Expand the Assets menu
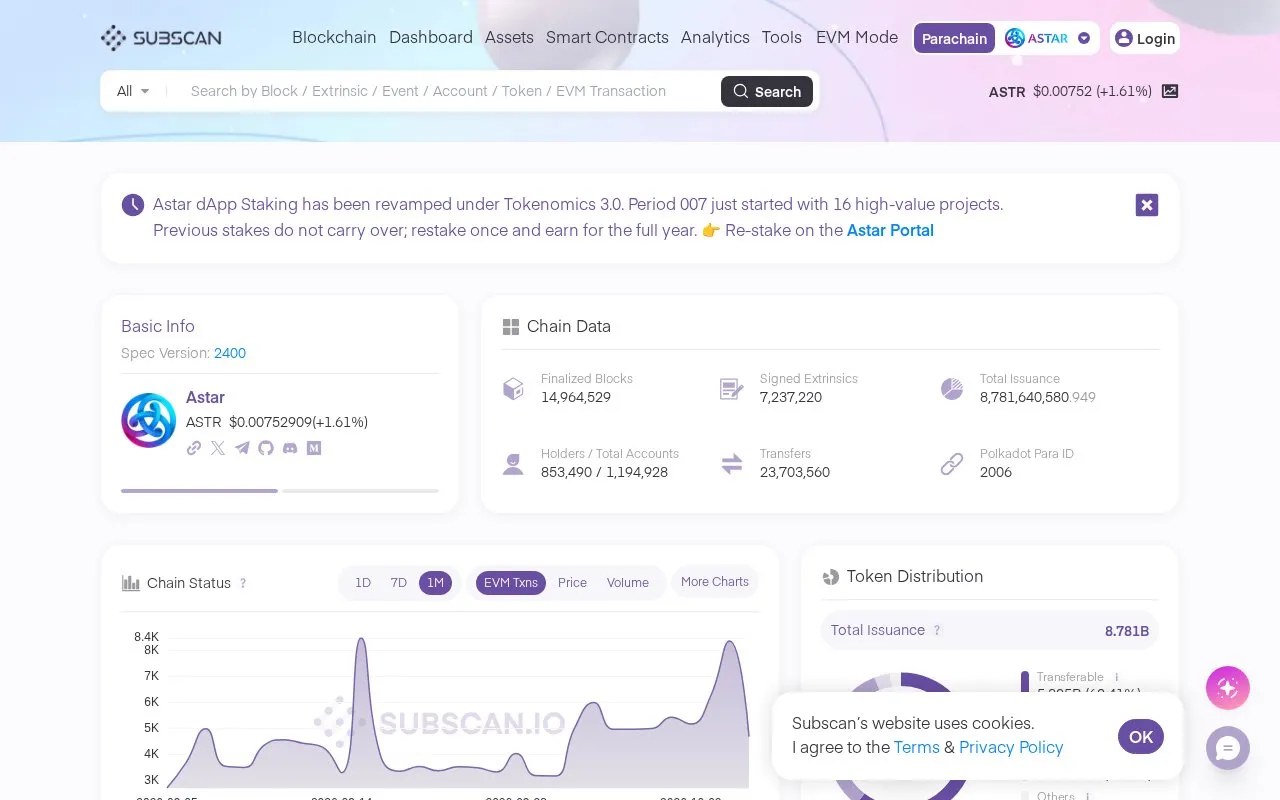The image size is (1280, 800). click(x=509, y=37)
